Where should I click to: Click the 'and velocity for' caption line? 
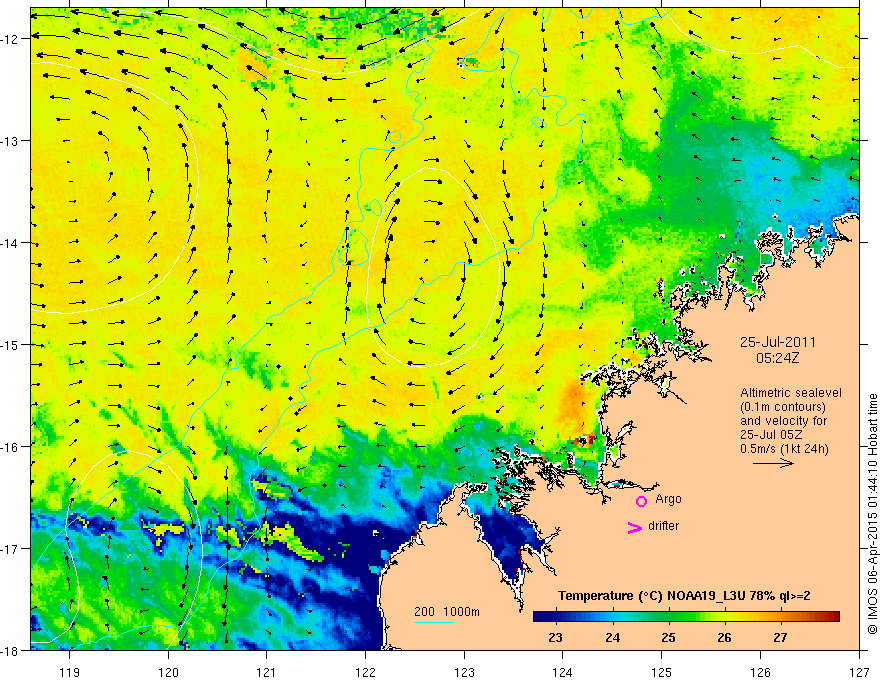[x=783, y=421]
